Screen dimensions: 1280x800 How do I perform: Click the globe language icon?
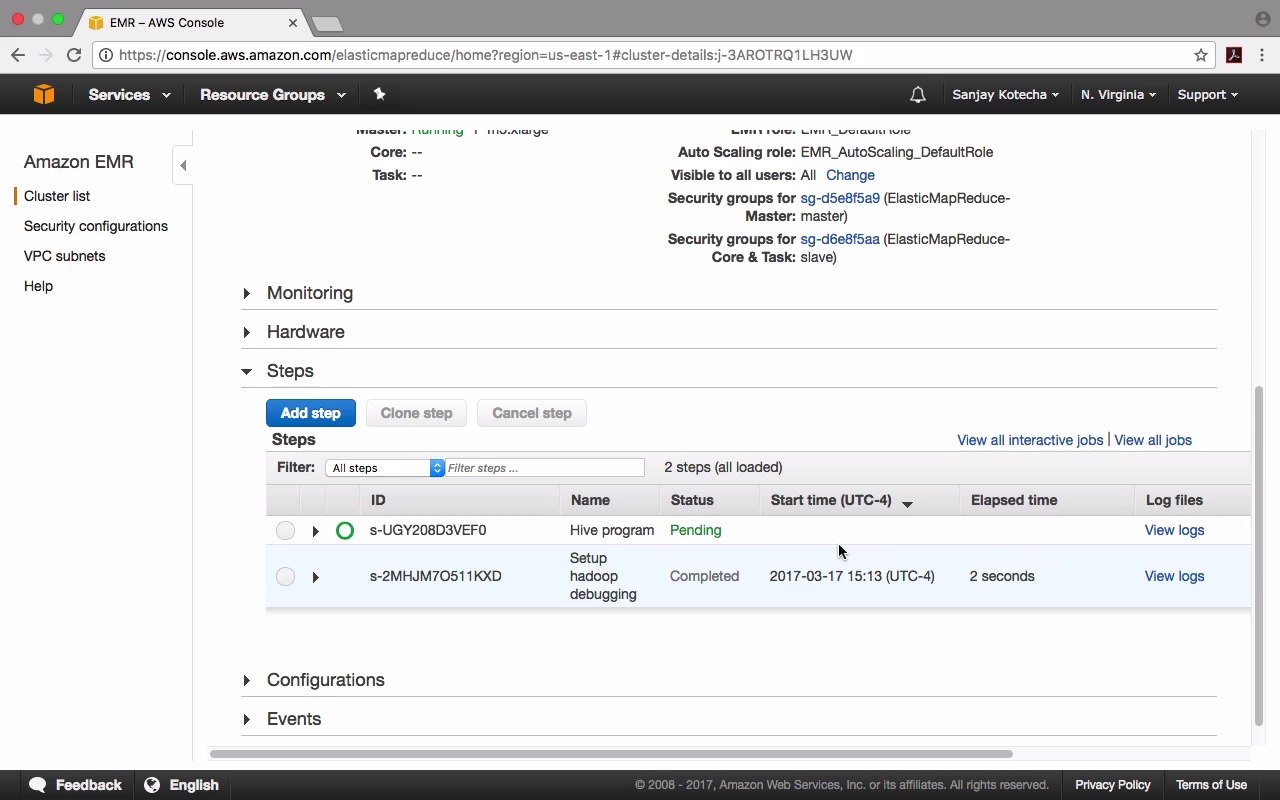coord(152,785)
